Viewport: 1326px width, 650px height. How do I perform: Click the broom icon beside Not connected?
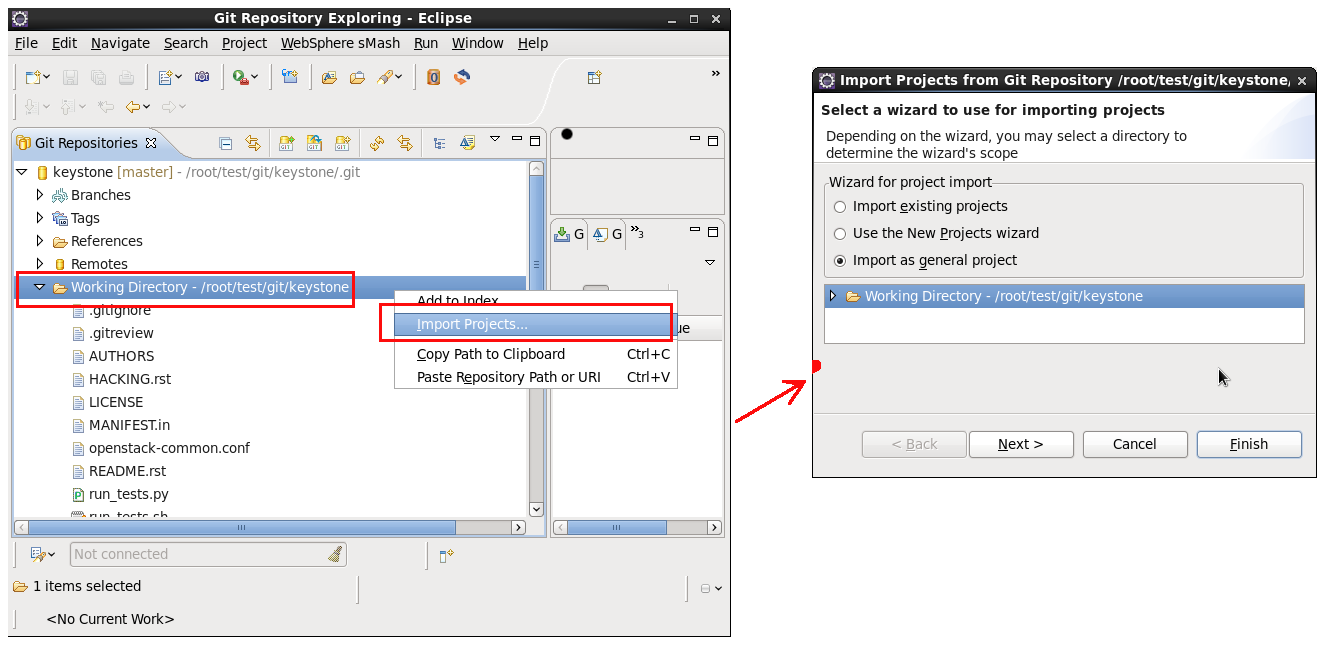[336, 554]
